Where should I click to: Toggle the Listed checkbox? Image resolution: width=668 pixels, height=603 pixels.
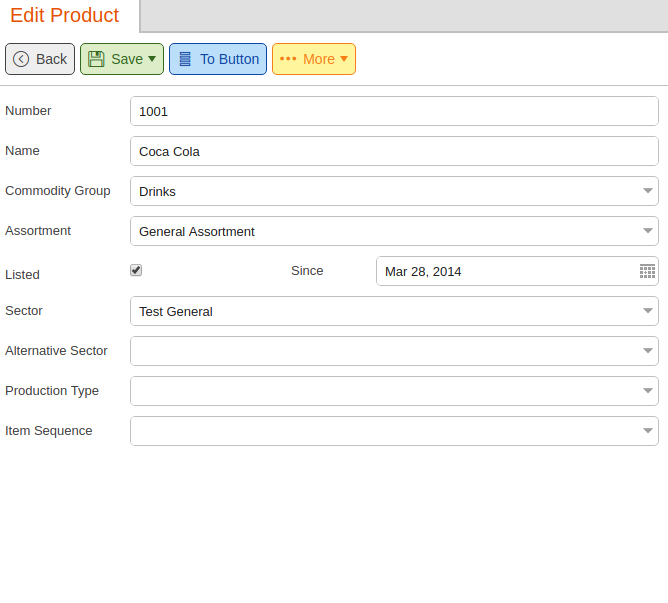pyautogui.click(x=136, y=270)
